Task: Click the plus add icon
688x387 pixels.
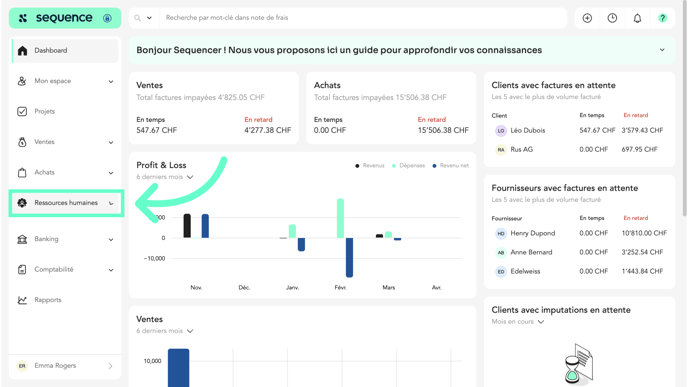Action: pyautogui.click(x=587, y=18)
